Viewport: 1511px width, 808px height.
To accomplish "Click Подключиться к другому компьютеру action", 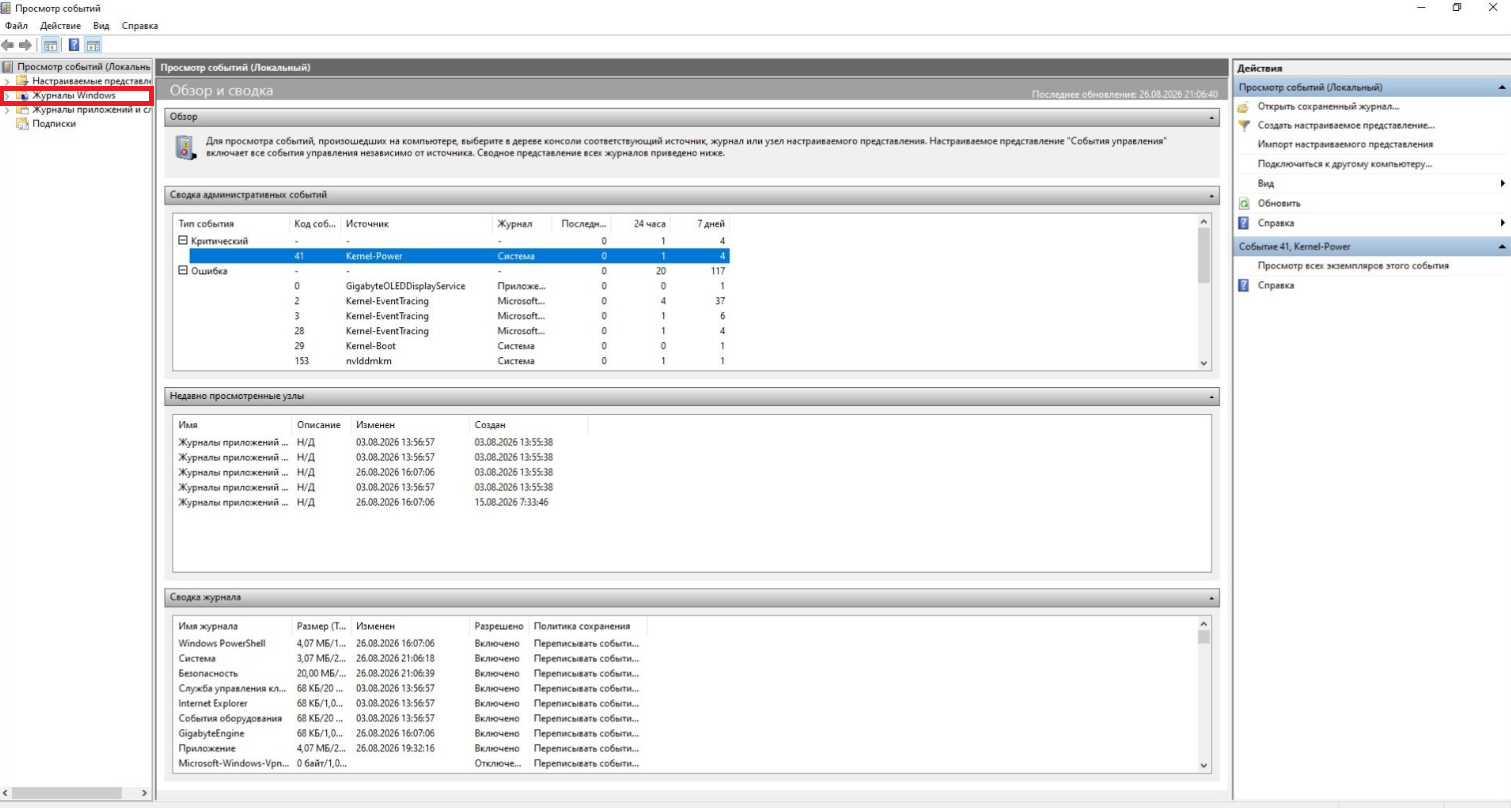I will point(1345,164).
